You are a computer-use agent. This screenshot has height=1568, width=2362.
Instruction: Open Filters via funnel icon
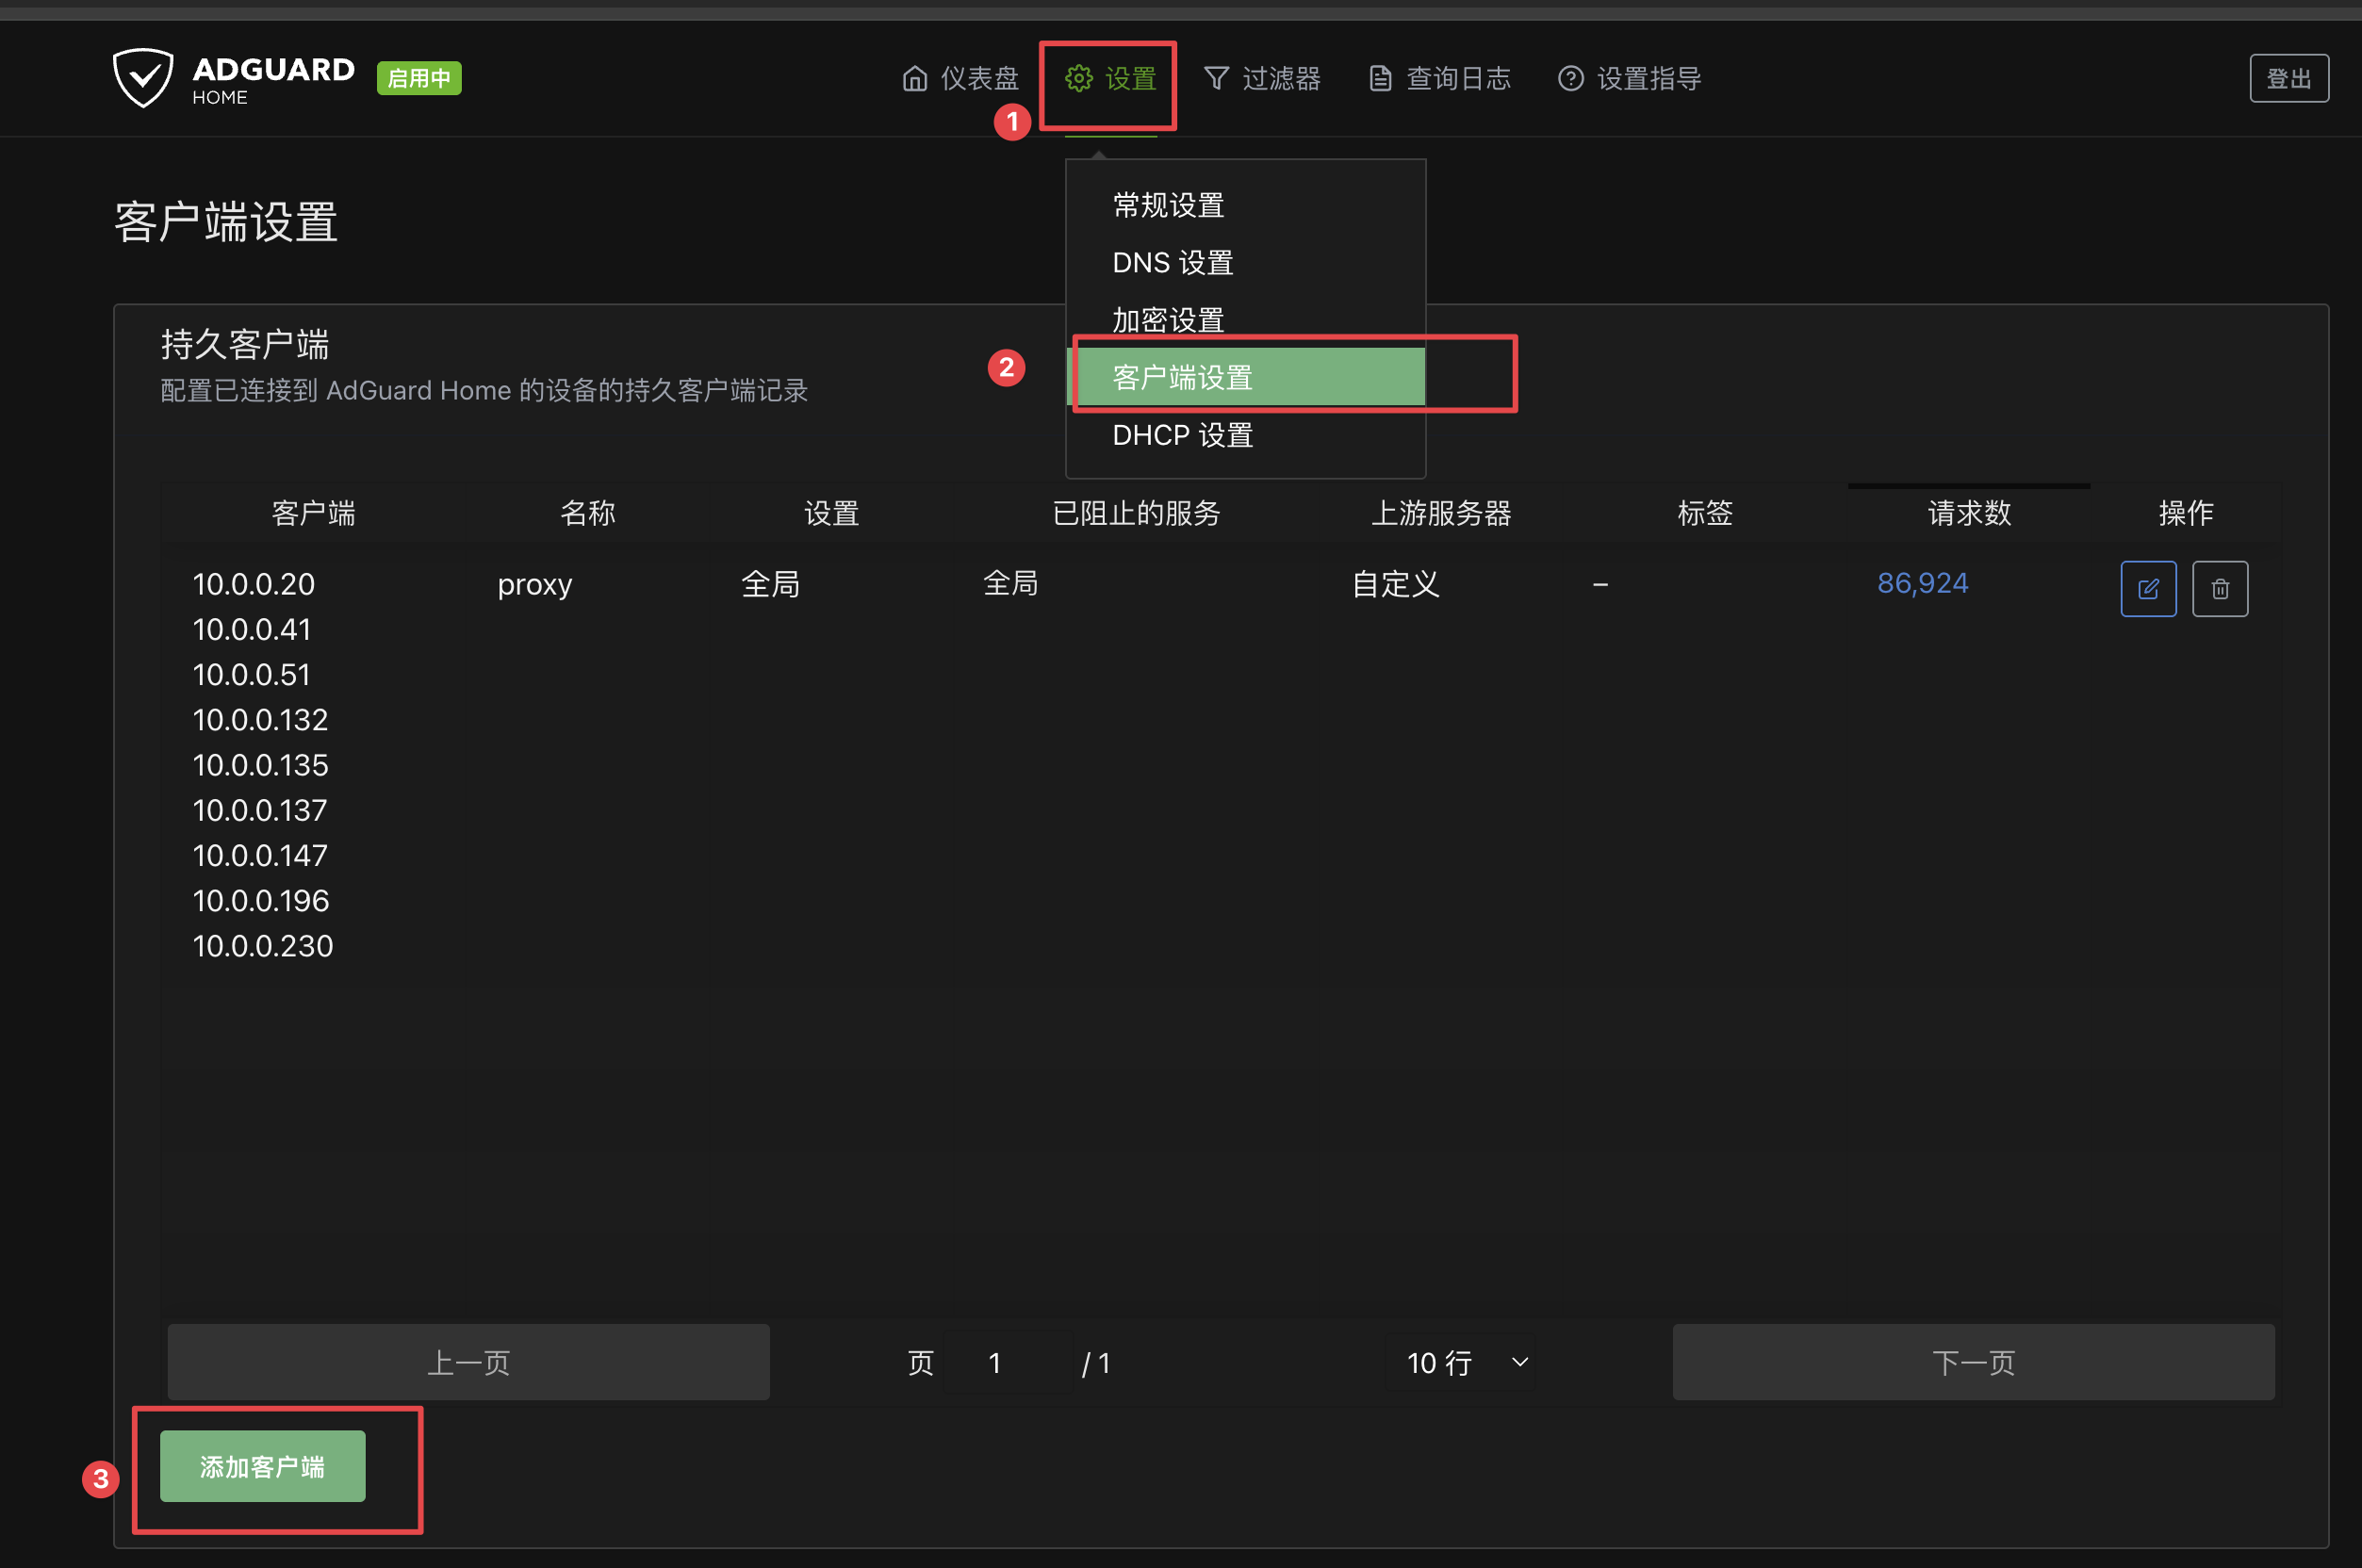pyautogui.click(x=1216, y=78)
